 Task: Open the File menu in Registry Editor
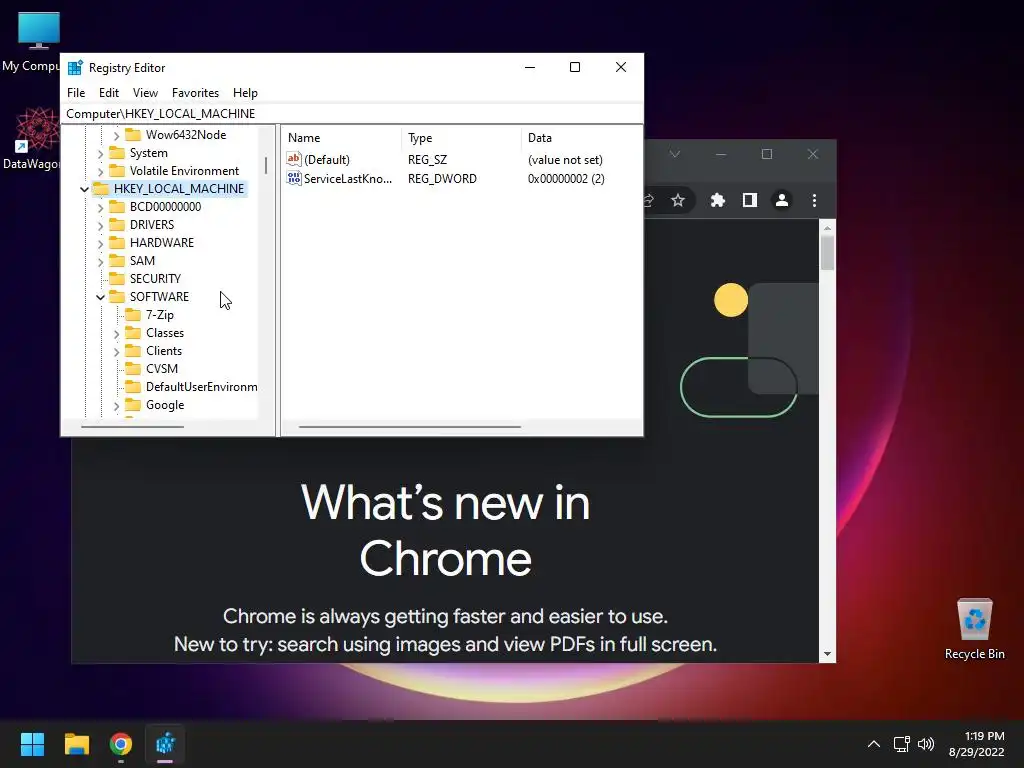coord(76,93)
